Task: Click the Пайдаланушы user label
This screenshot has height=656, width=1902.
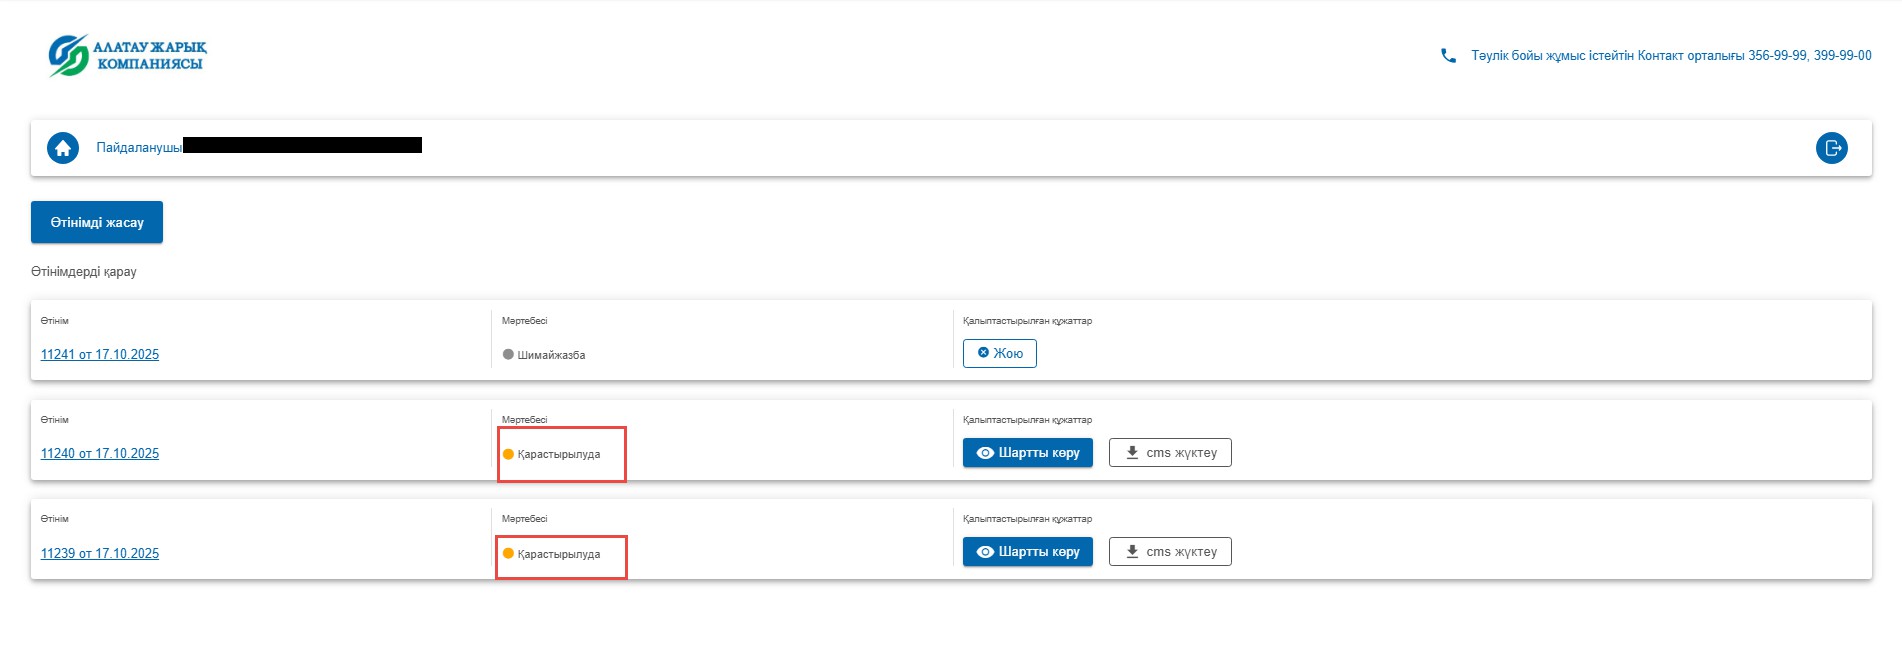Action: [139, 148]
